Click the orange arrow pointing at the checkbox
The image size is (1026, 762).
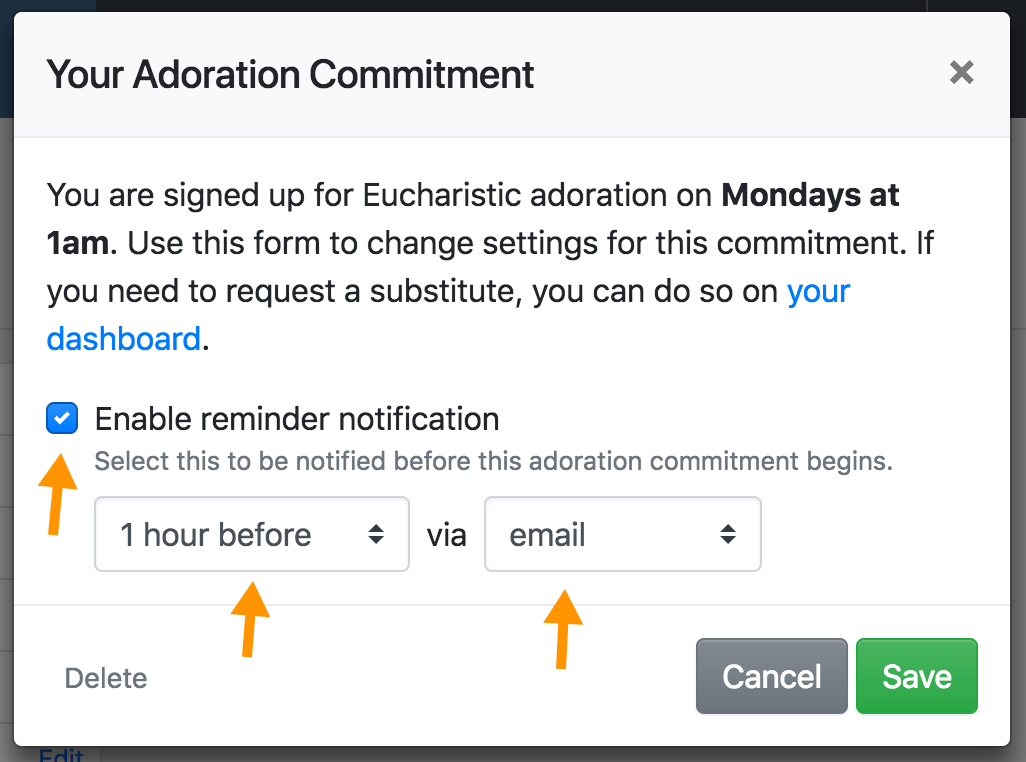tap(56, 493)
